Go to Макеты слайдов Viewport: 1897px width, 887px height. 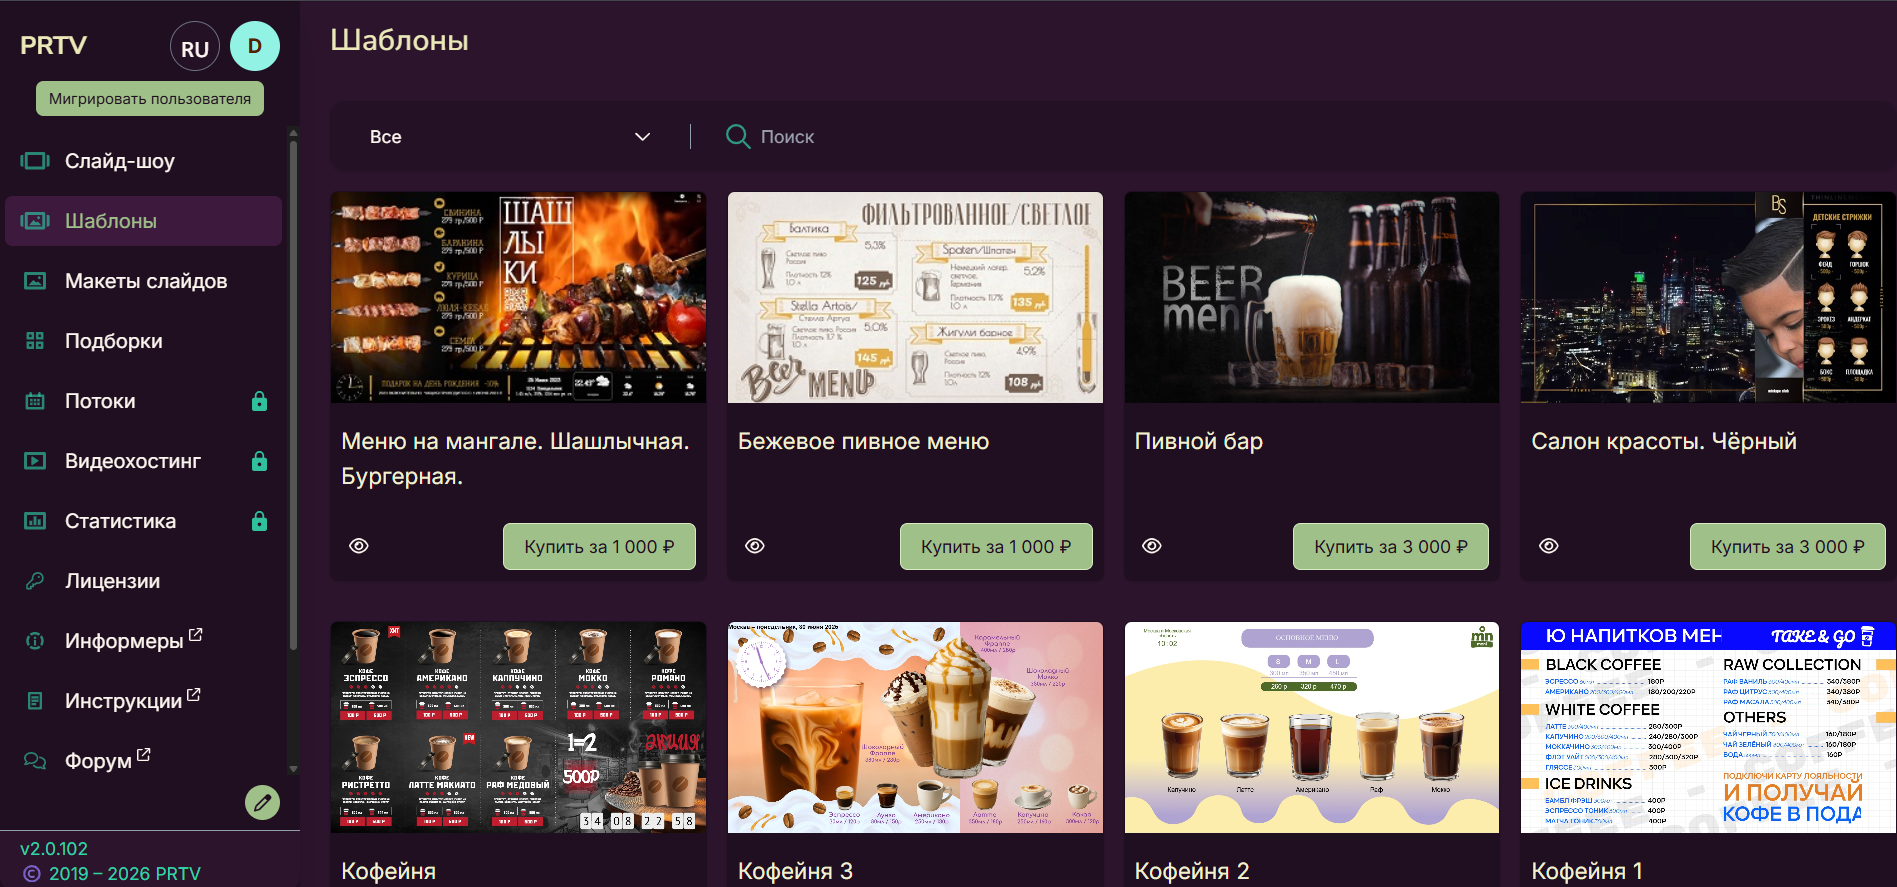click(143, 281)
